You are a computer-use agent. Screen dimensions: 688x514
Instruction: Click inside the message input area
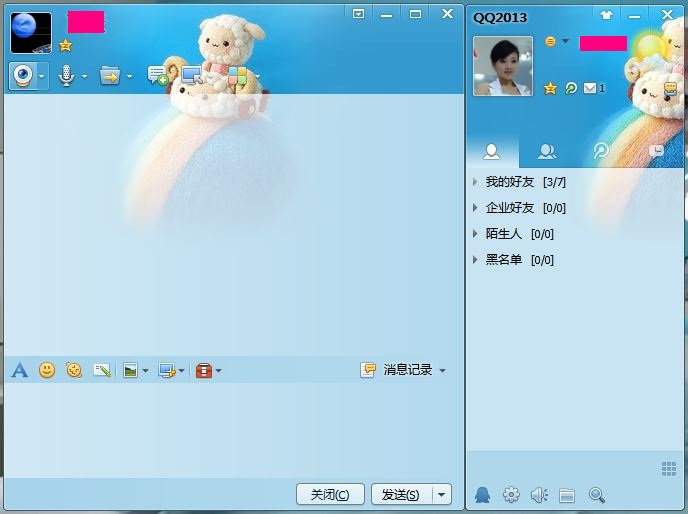233,430
